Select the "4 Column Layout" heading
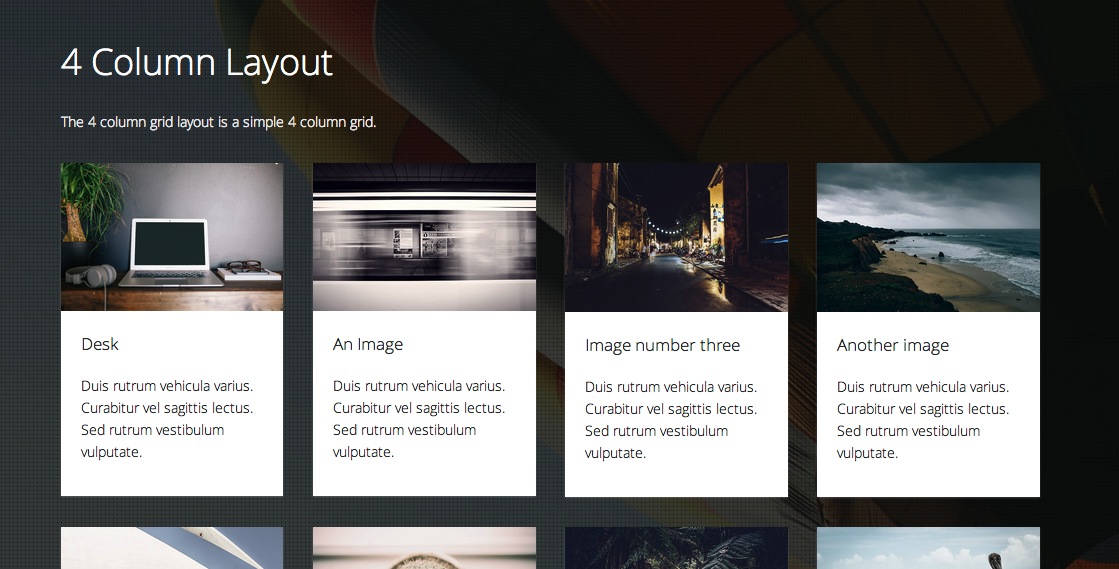 (197, 63)
